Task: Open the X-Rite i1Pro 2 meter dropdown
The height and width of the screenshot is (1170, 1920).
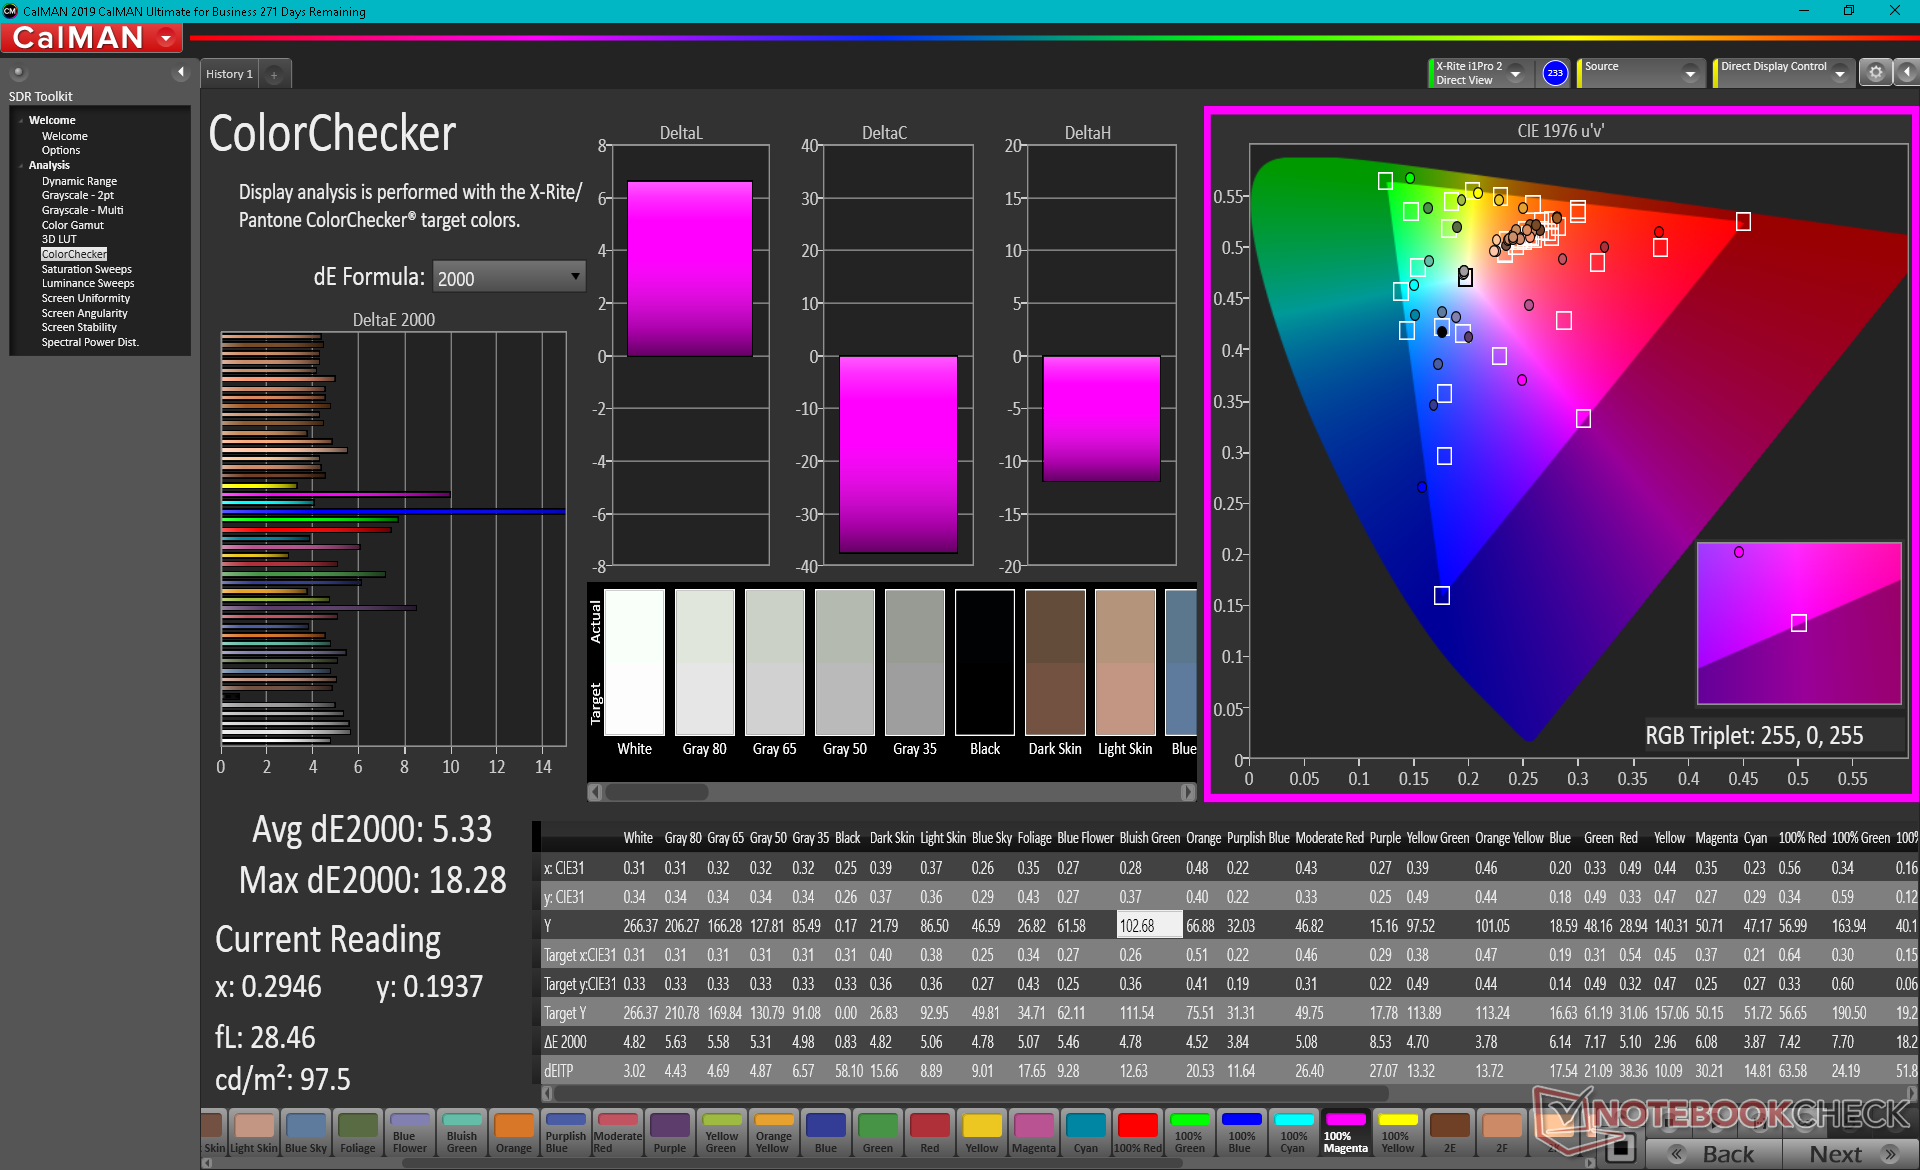Action: tap(1515, 74)
